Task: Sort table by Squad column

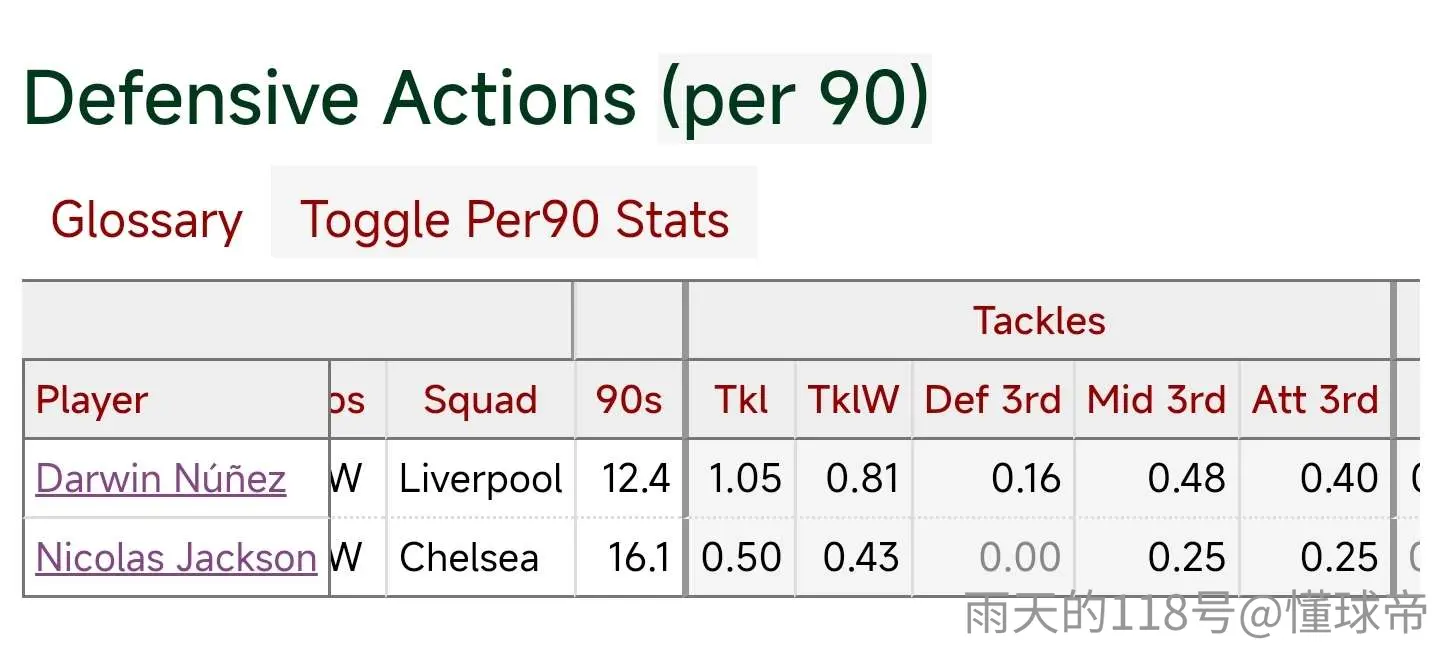Action: [x=480, y=400]
